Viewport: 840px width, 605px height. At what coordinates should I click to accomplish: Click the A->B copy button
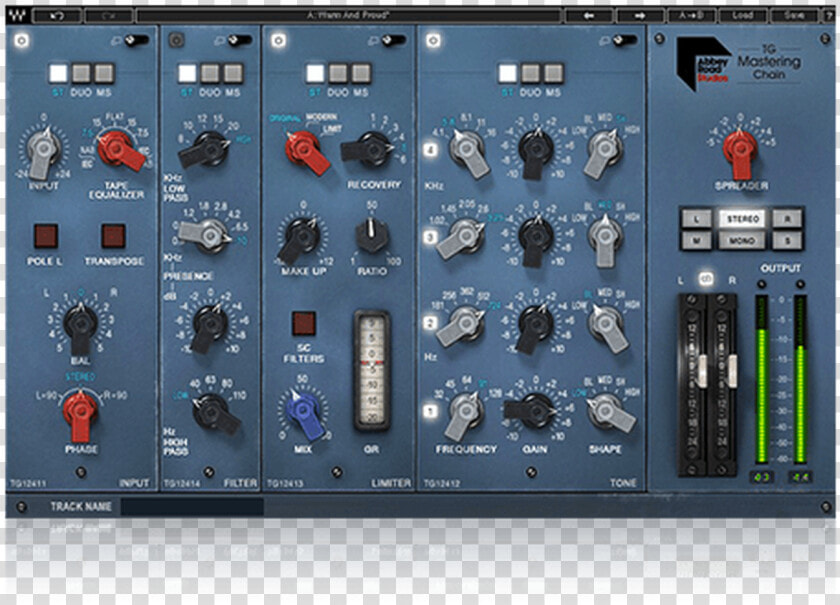(x=691, y=16)
